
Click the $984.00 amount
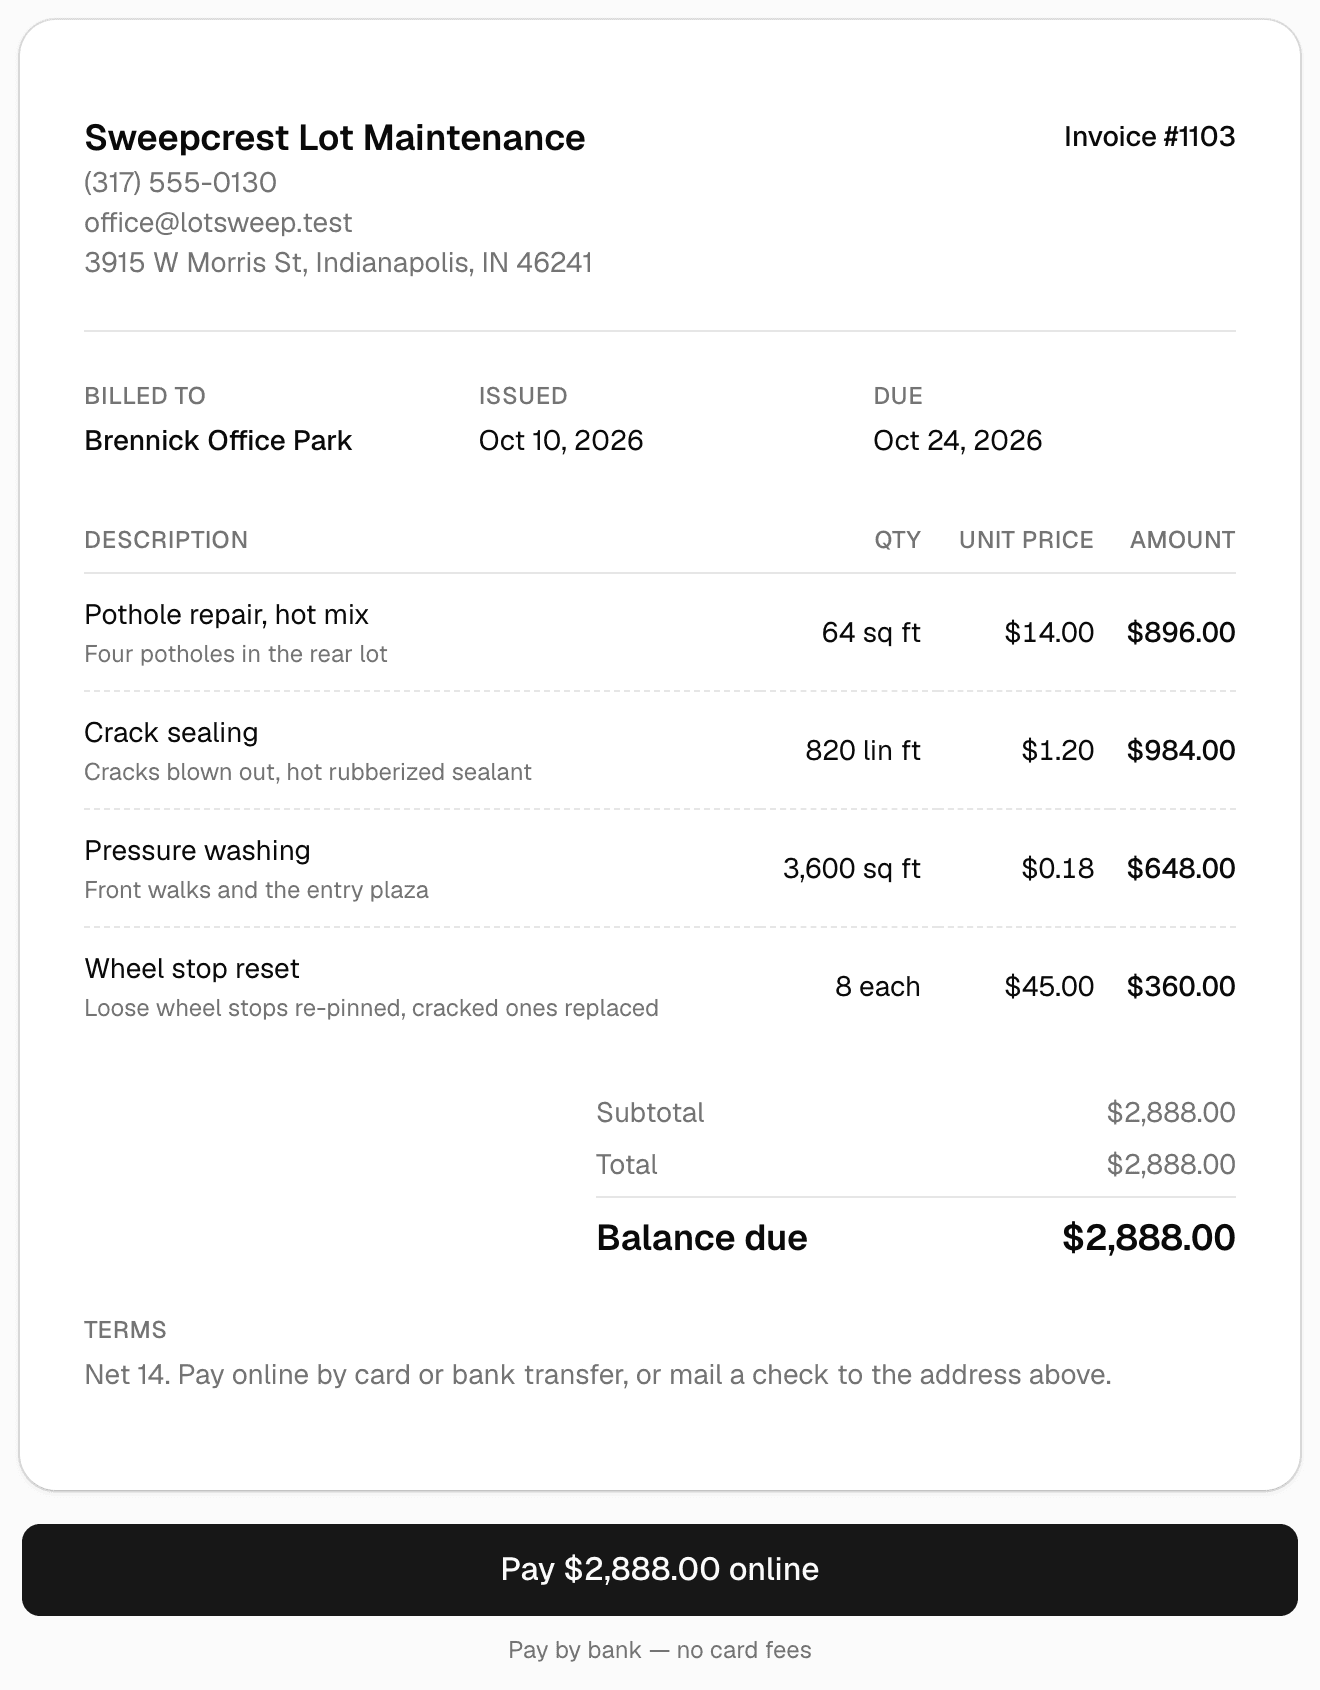tap(1181, 750)
